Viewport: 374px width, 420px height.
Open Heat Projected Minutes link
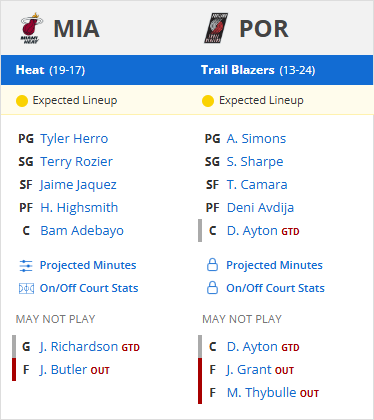pyautogui.click(x=88, y=265)
